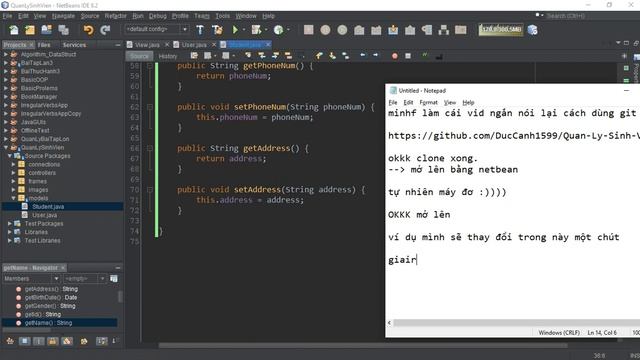Open the Navigate menu in NetBeans
The image size is (640, 360).
(63, 16)
